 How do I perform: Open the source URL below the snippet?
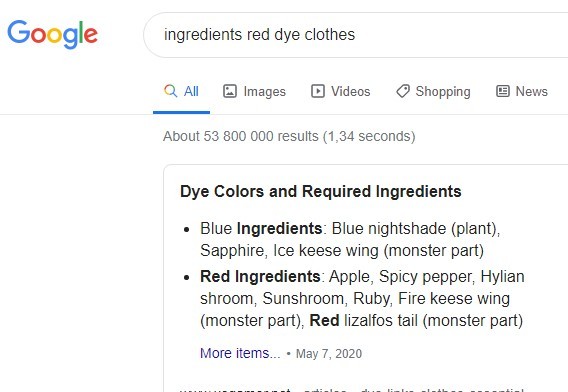point(352,390)
